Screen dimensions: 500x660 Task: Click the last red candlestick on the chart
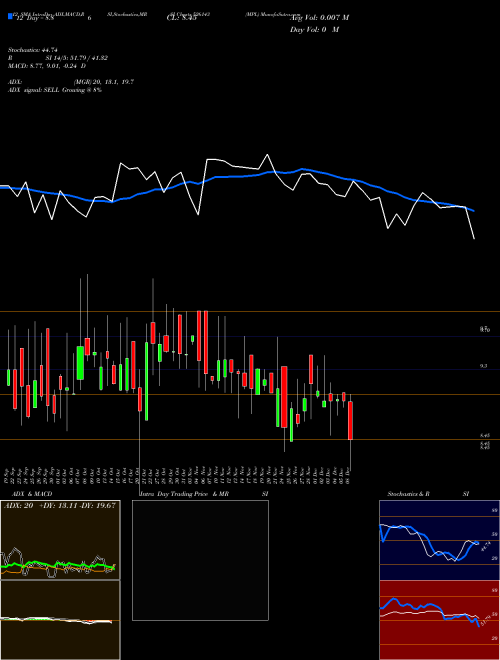click(350, 420)
